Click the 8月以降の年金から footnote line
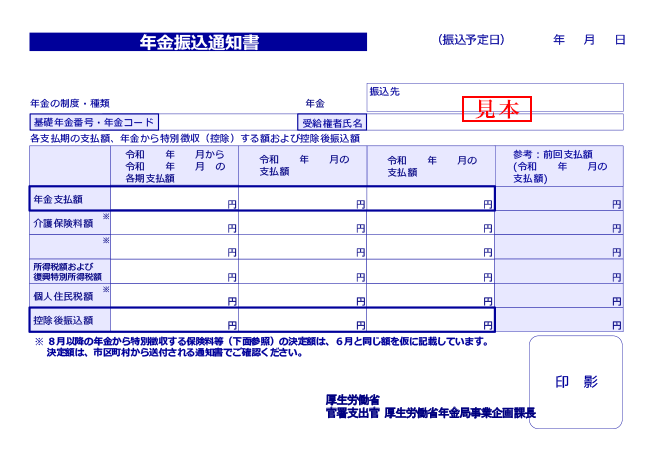This screenshot has height=460, width=650. click(262, 341)
